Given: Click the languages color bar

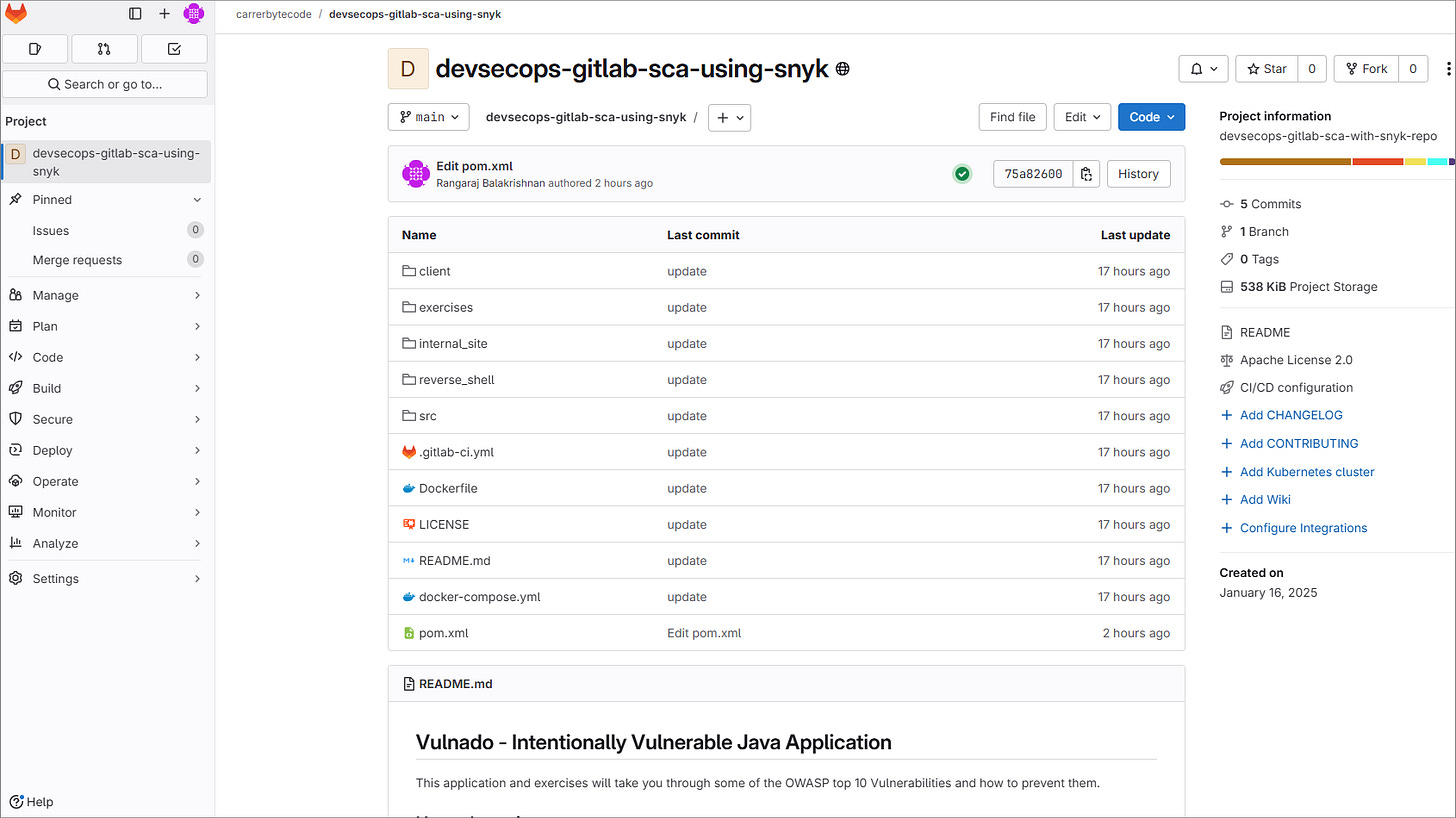Looking at the screenshot, I should click(1337, 161).
